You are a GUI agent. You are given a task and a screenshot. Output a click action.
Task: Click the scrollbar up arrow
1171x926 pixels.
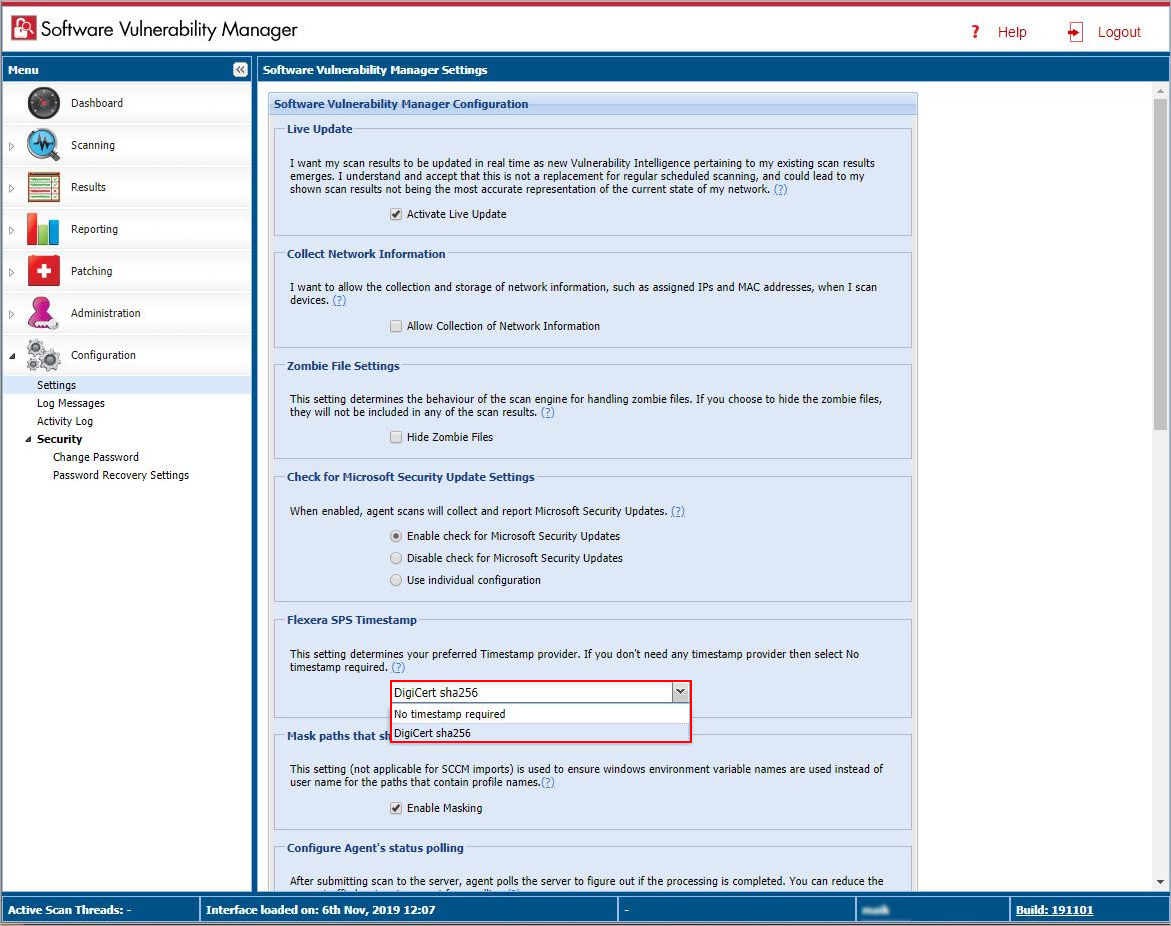pos(1160,91)
